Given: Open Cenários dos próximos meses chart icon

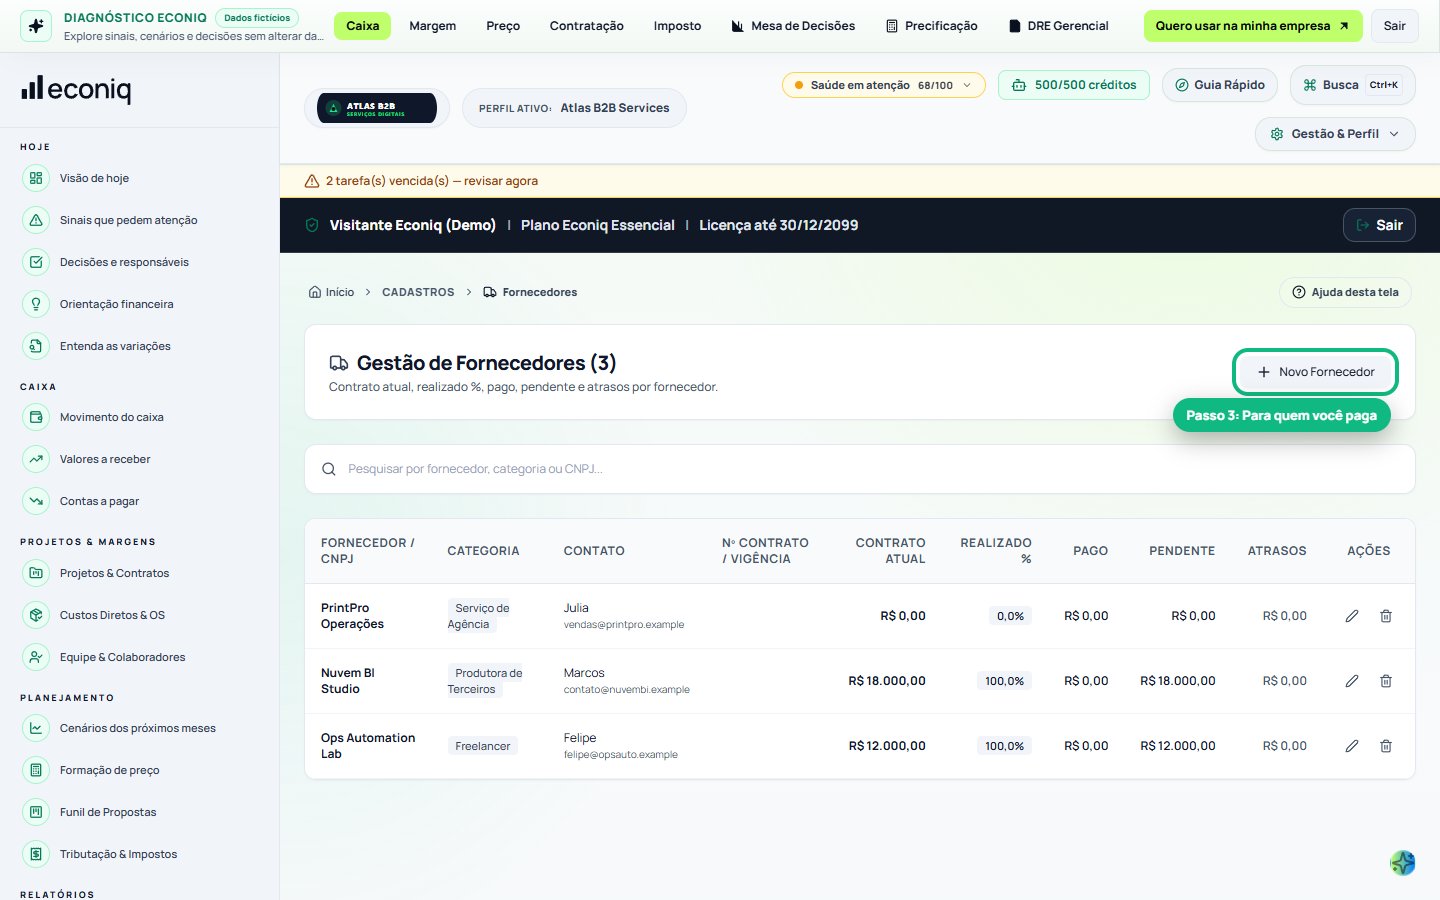Looking at the screenshot, I should click(36, 728).
